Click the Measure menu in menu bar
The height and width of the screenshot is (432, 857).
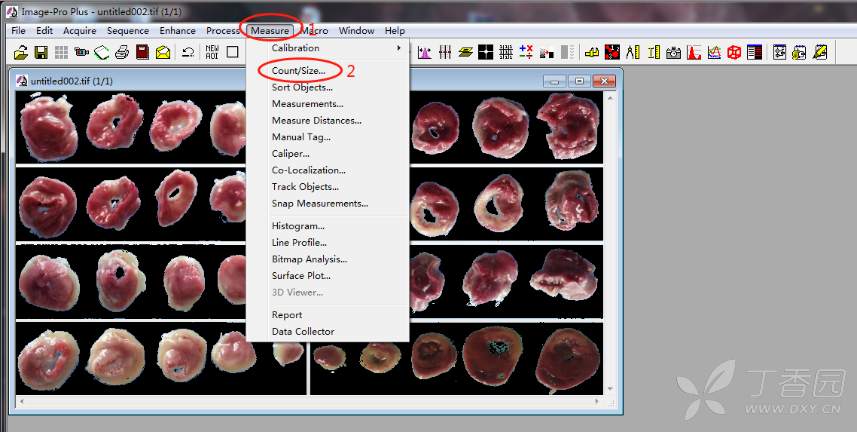point(270,31)
